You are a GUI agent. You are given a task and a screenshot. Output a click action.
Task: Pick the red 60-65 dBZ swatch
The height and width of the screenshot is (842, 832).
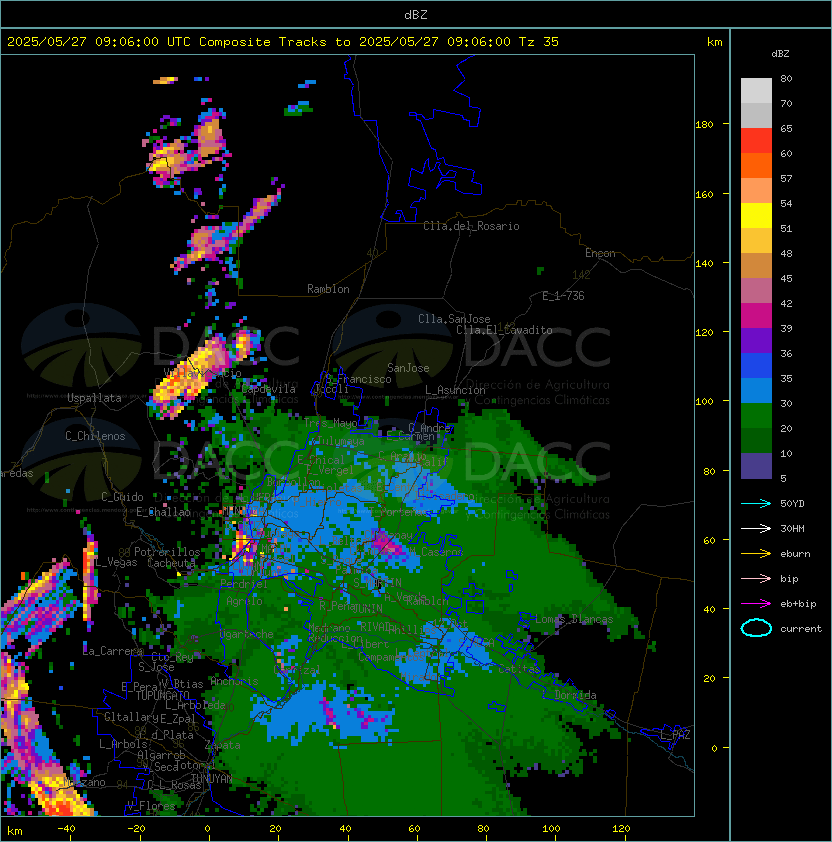click(x=756, y=141)
